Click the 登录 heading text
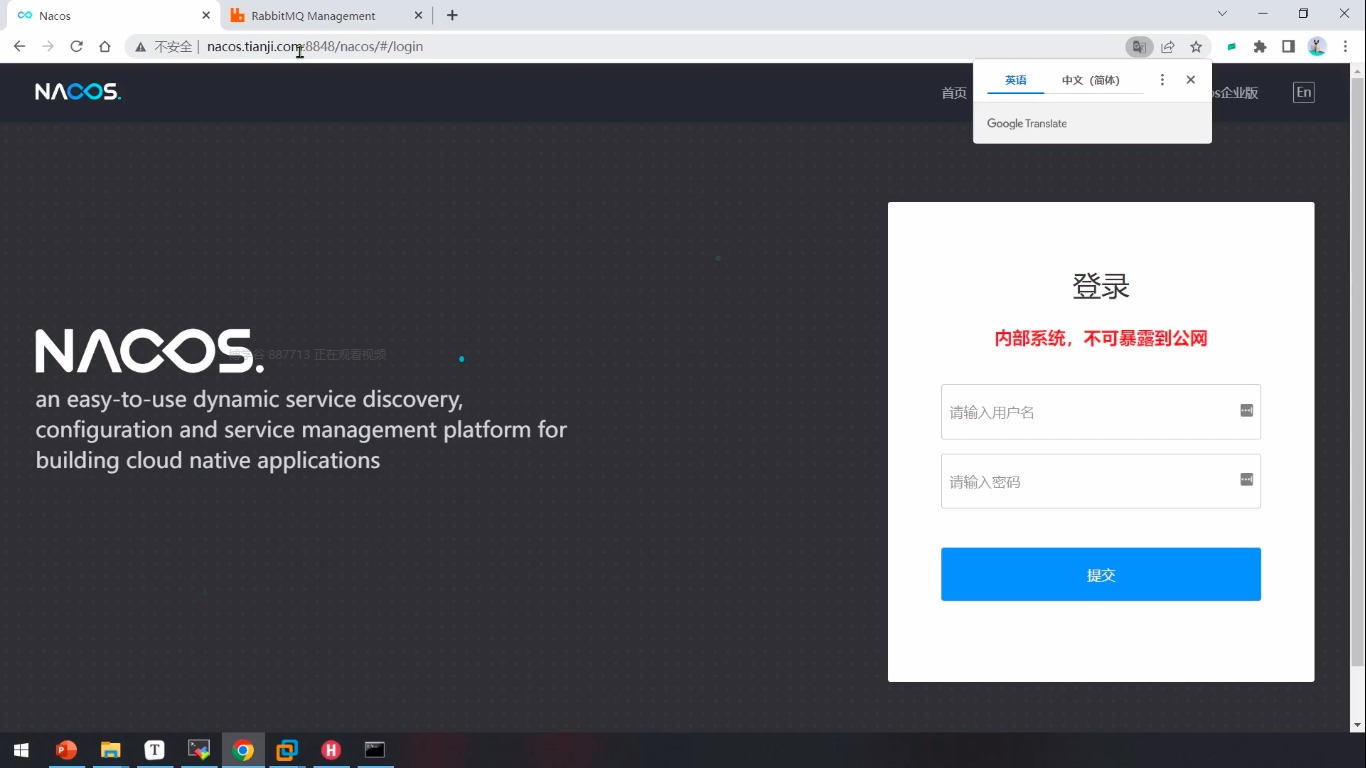 coord(1101,287)
